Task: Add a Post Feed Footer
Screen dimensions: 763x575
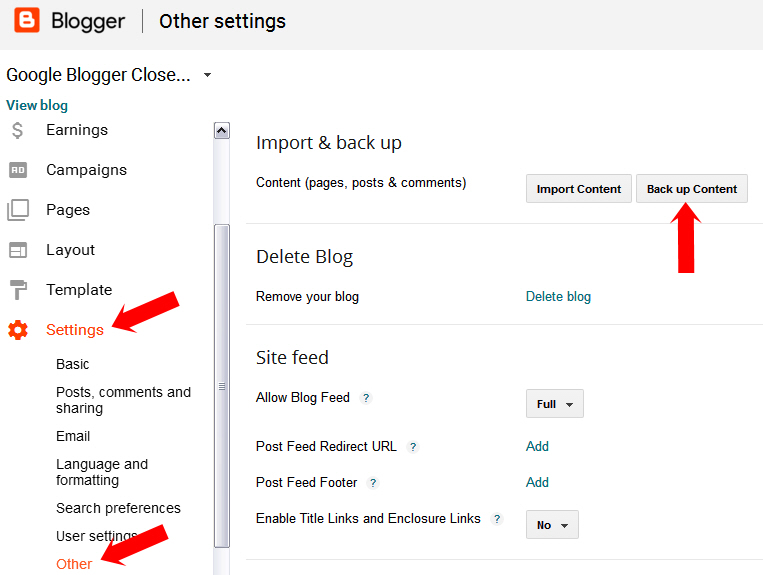Action: (537, 482)
